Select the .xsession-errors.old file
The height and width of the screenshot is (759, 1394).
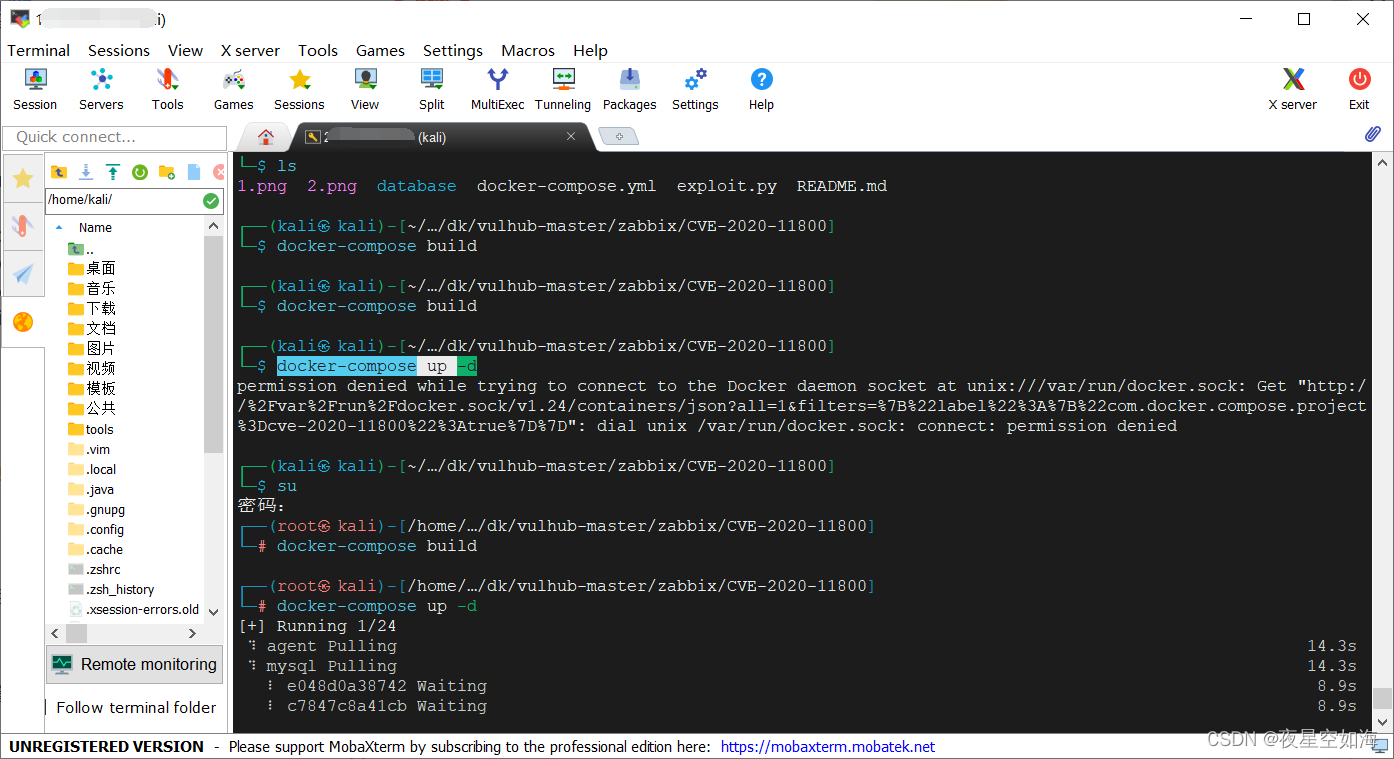(134, 609)
